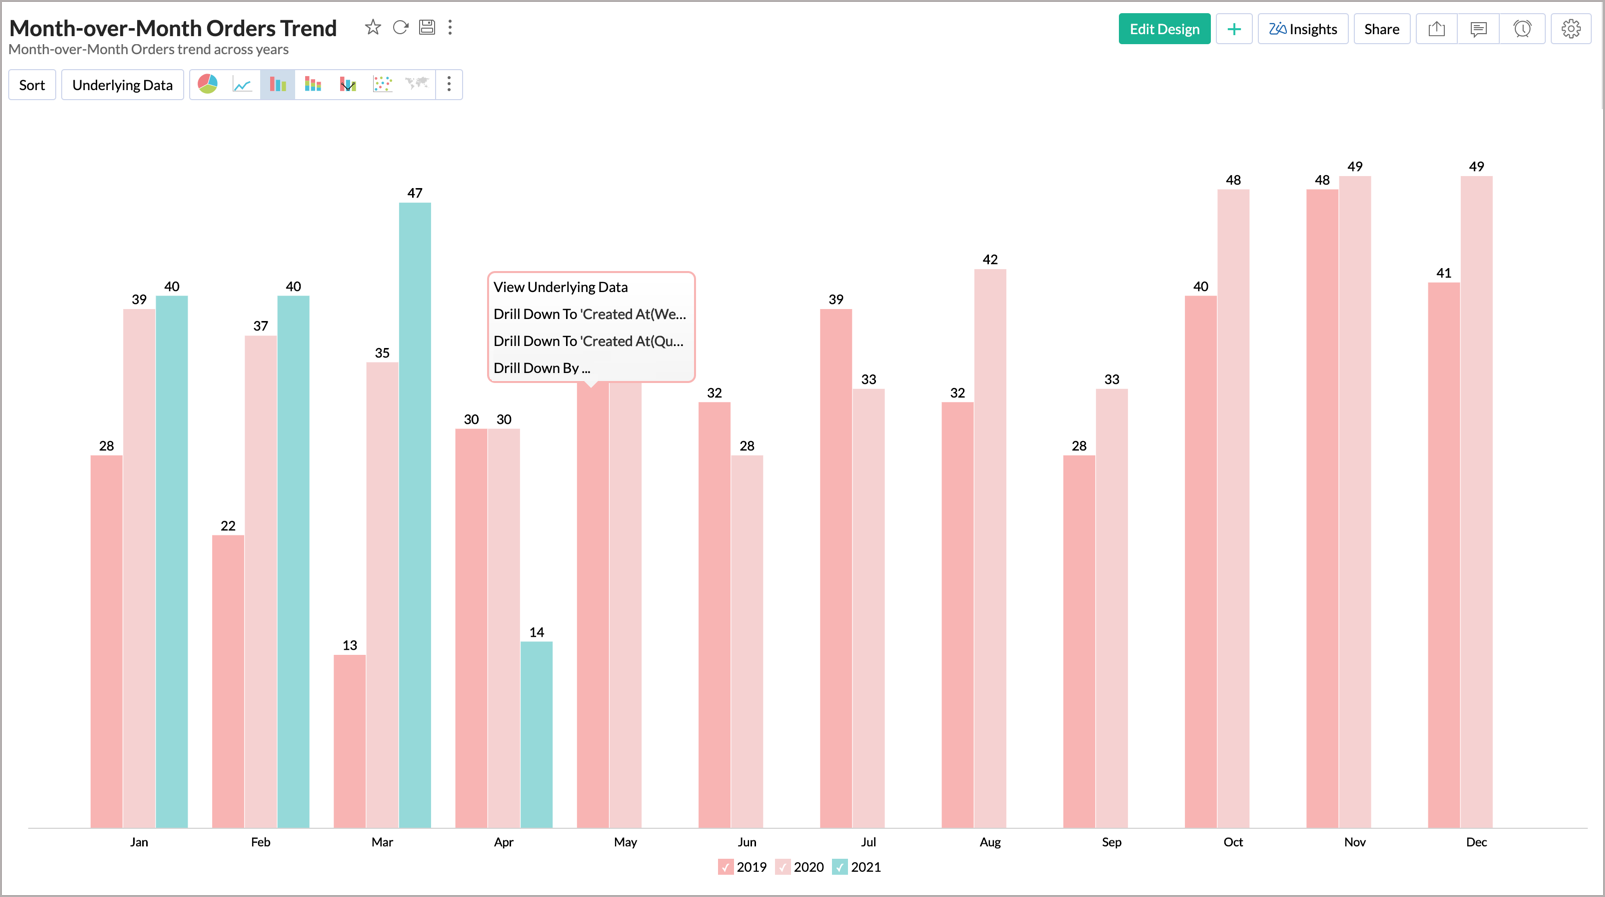1605x897 pixels.
Task: Open the alarm clock schedule icon
Action: click(x=1522, y=29)
